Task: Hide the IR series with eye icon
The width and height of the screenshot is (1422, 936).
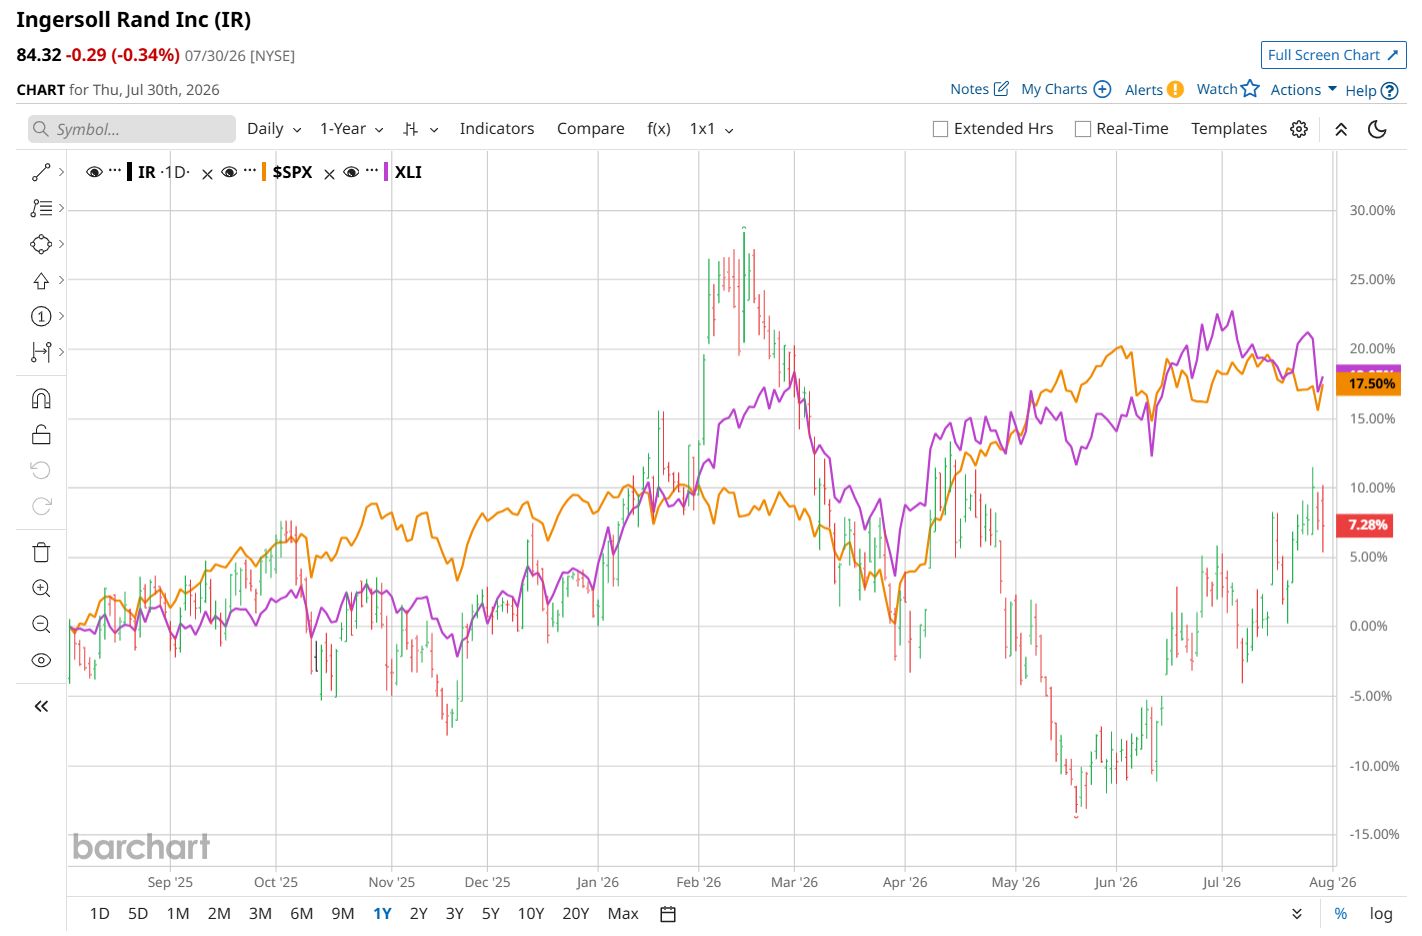Action: (x=94, y=172)
